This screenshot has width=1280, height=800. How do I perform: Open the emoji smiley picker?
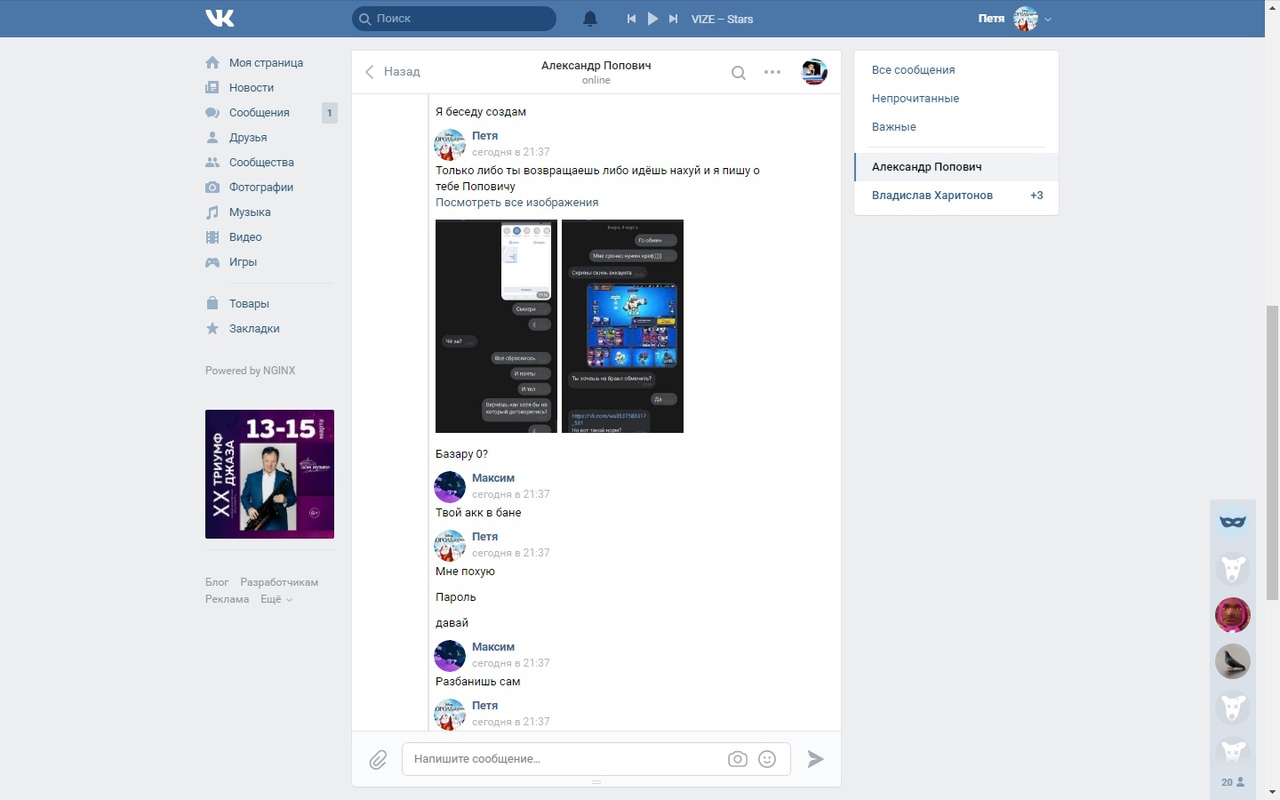[x=767, y=759]
